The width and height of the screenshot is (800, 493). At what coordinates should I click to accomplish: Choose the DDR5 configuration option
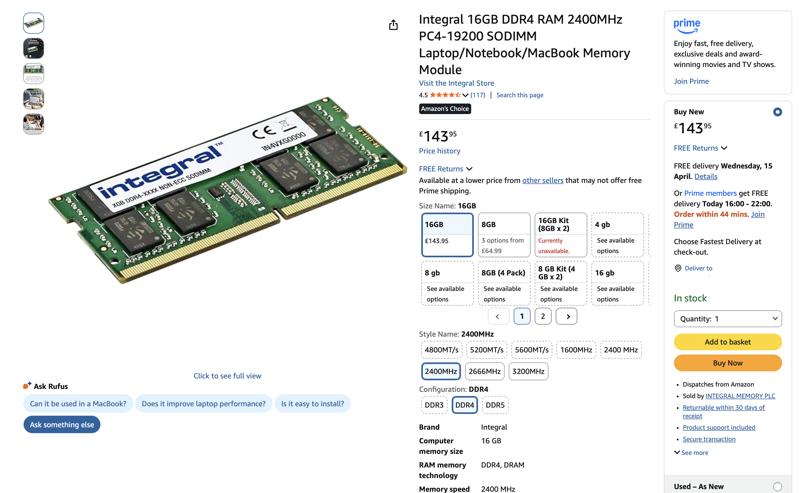pyautogui.click(x=495, y=405)
